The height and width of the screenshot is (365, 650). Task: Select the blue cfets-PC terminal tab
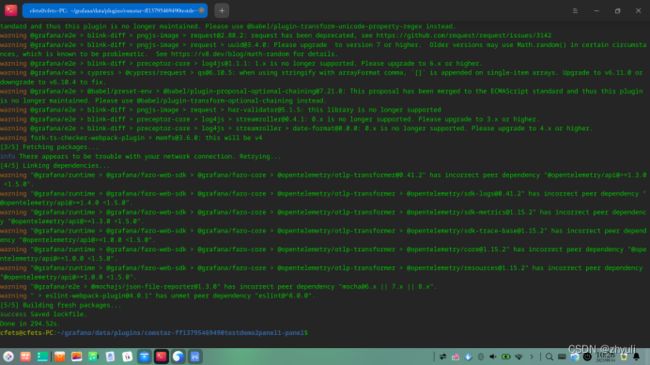115,11
